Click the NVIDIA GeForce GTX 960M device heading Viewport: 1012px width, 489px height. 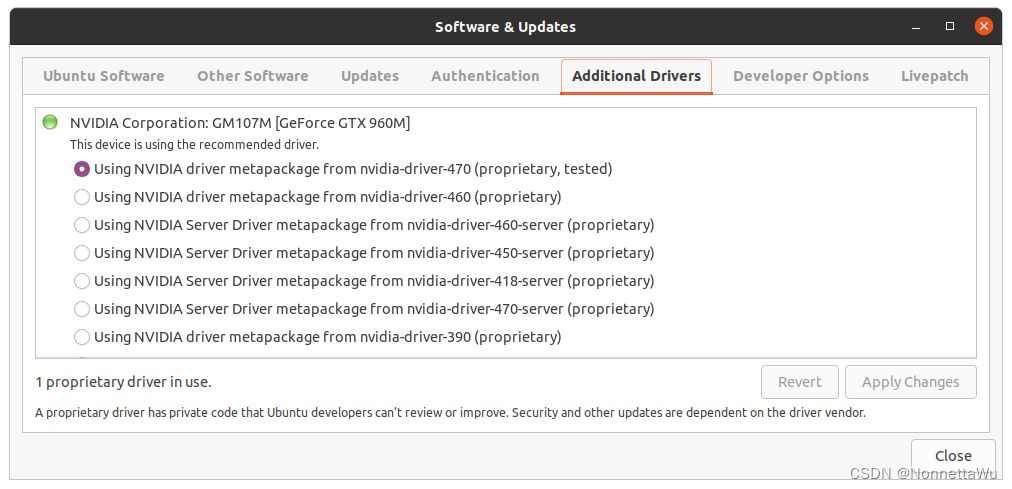pyautogui.click(x=240, y=123)
